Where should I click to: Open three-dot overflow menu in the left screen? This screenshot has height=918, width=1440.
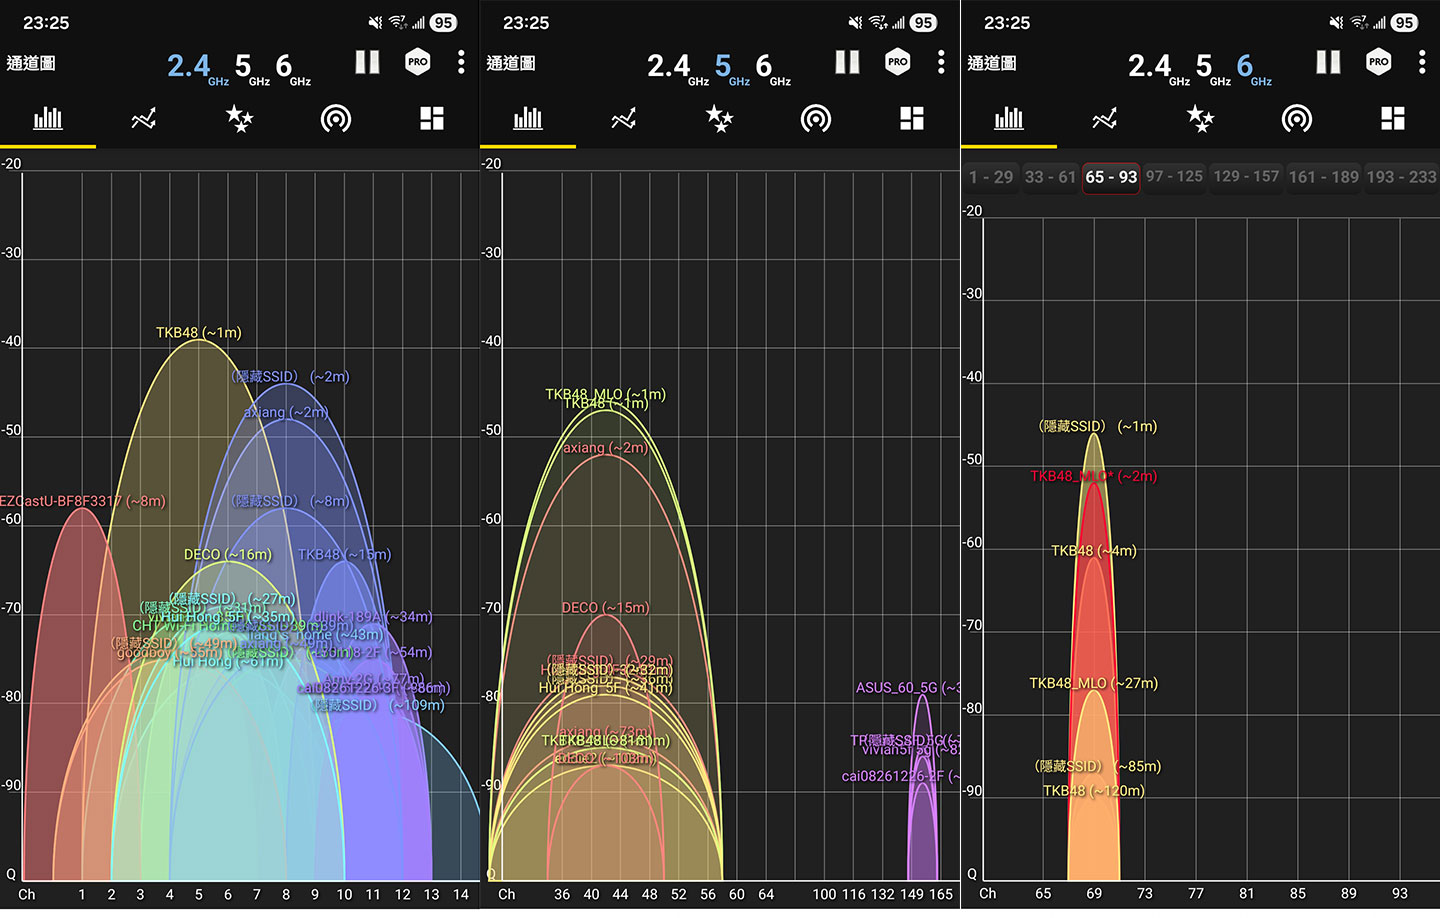click(x=461, y=63)
